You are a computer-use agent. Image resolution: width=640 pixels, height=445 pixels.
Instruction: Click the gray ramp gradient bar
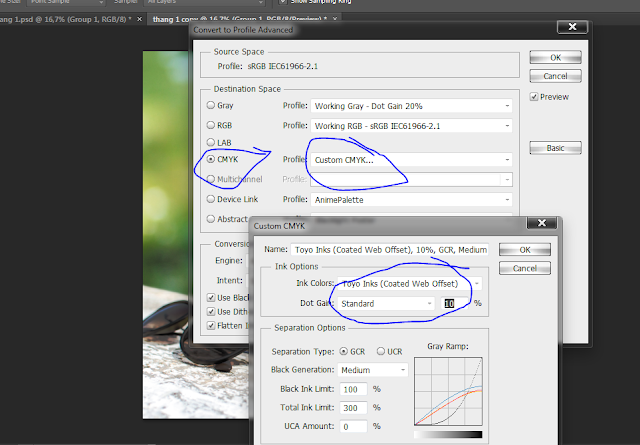[x=448, y=434]
